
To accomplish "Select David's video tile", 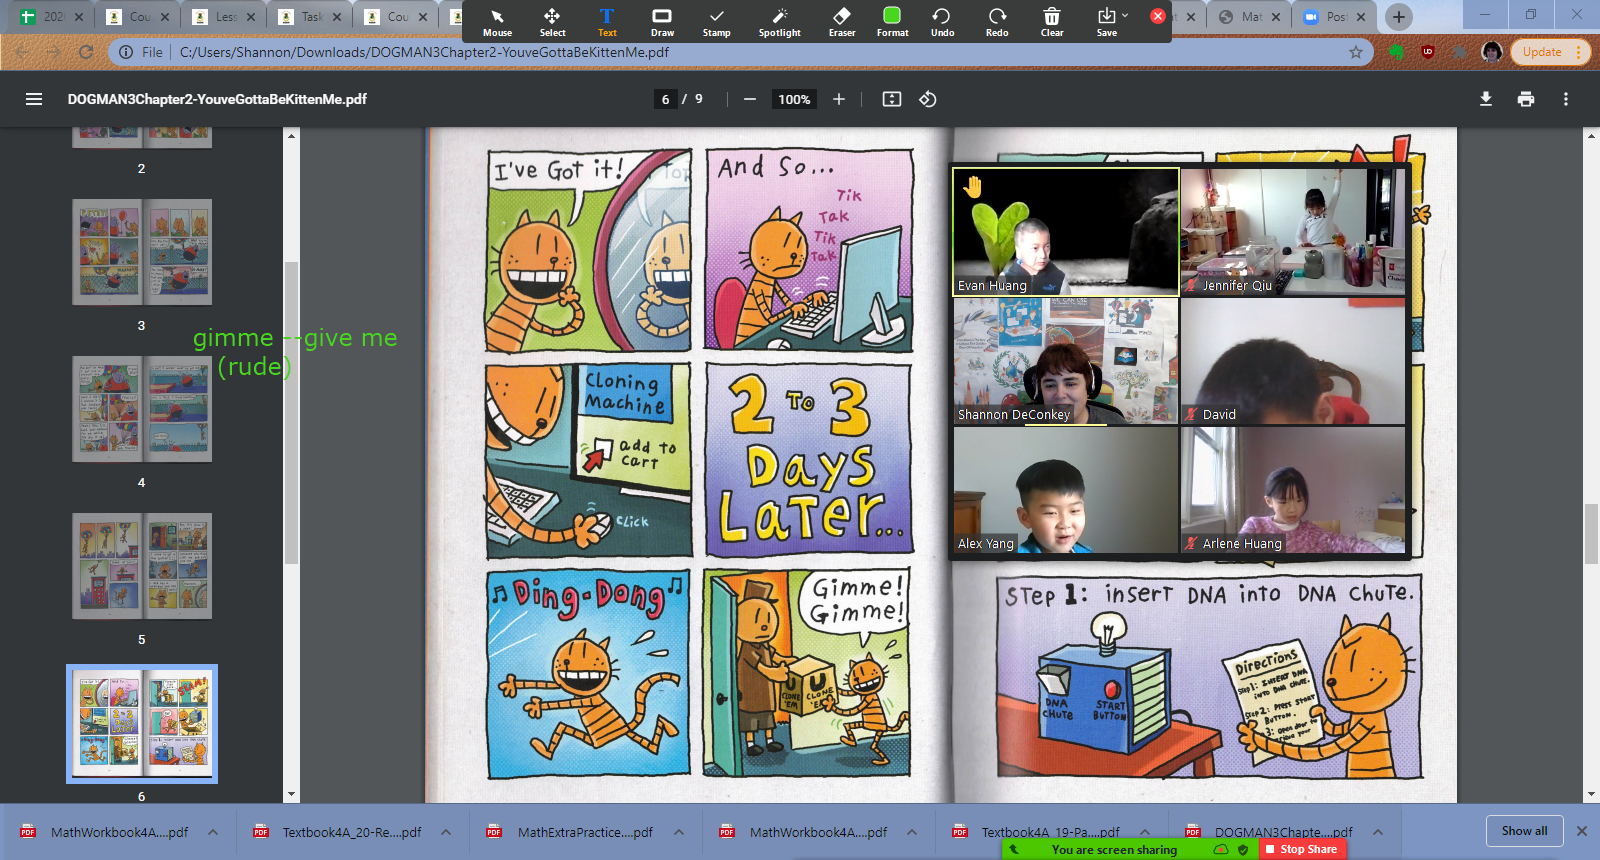I will (1293, 361).
